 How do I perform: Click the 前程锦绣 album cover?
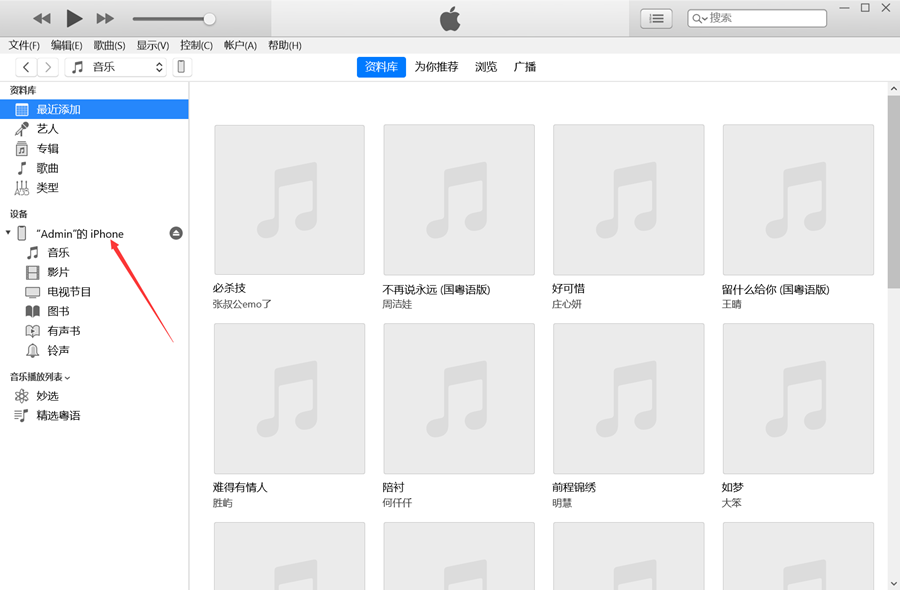[x=629, y=398]
